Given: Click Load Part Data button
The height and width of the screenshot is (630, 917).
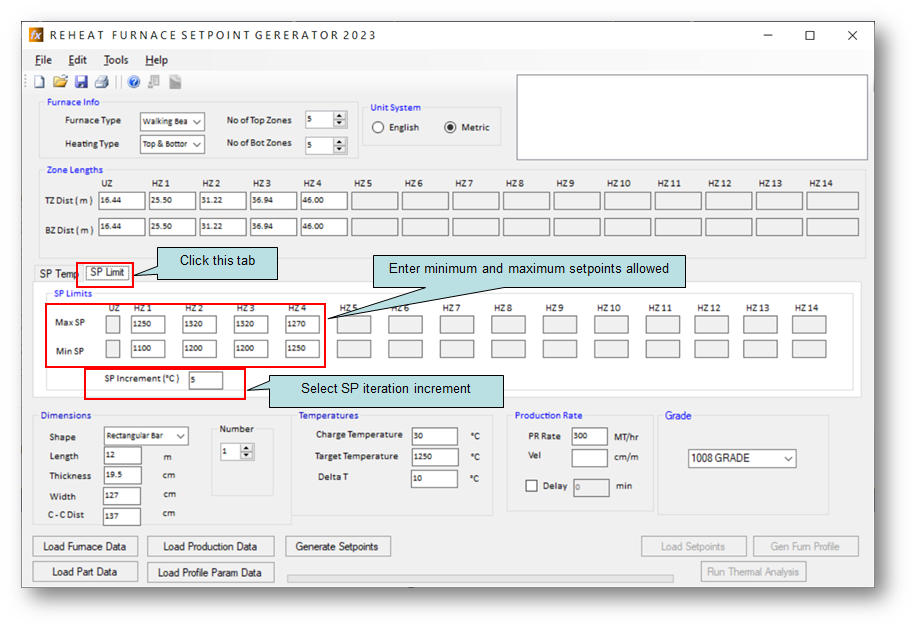Looking at the screenshot, I should click(85, 572).
